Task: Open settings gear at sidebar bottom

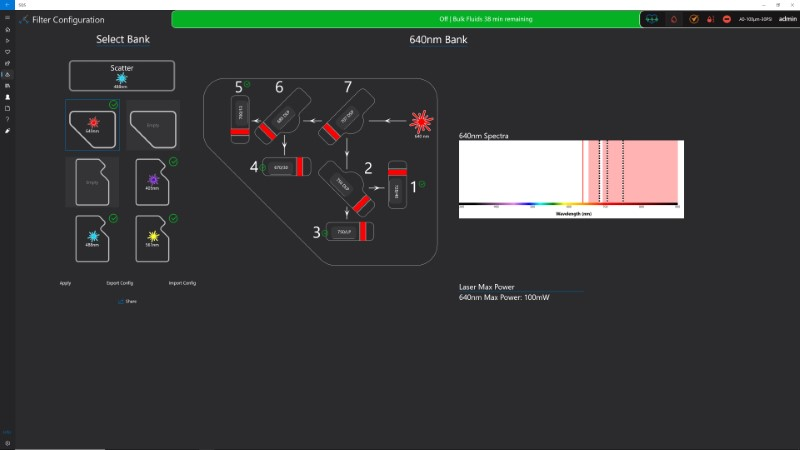Action: tap(7, 443)
